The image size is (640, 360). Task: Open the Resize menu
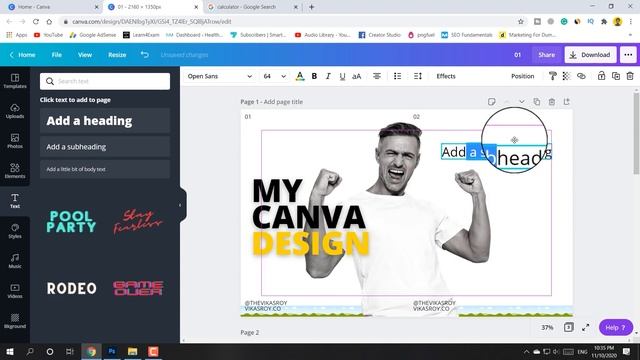click(x=117, y=55)
